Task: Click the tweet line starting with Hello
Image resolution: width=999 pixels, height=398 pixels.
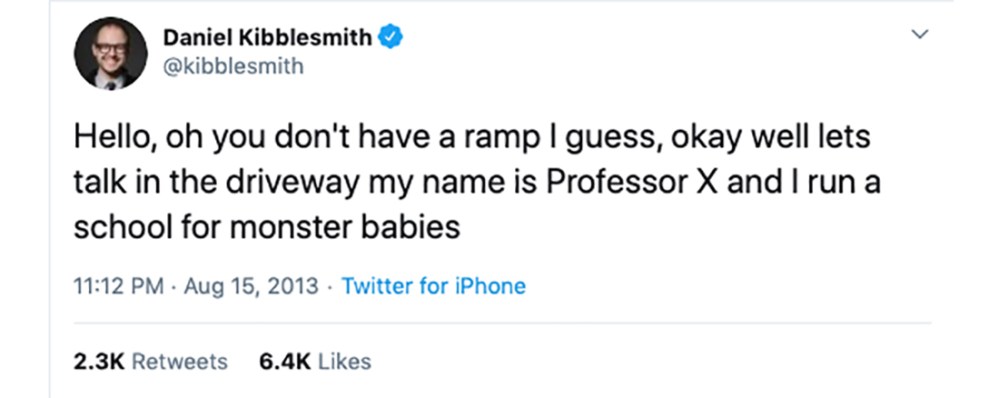Action: pyautogui.click(x=472, y=138)
